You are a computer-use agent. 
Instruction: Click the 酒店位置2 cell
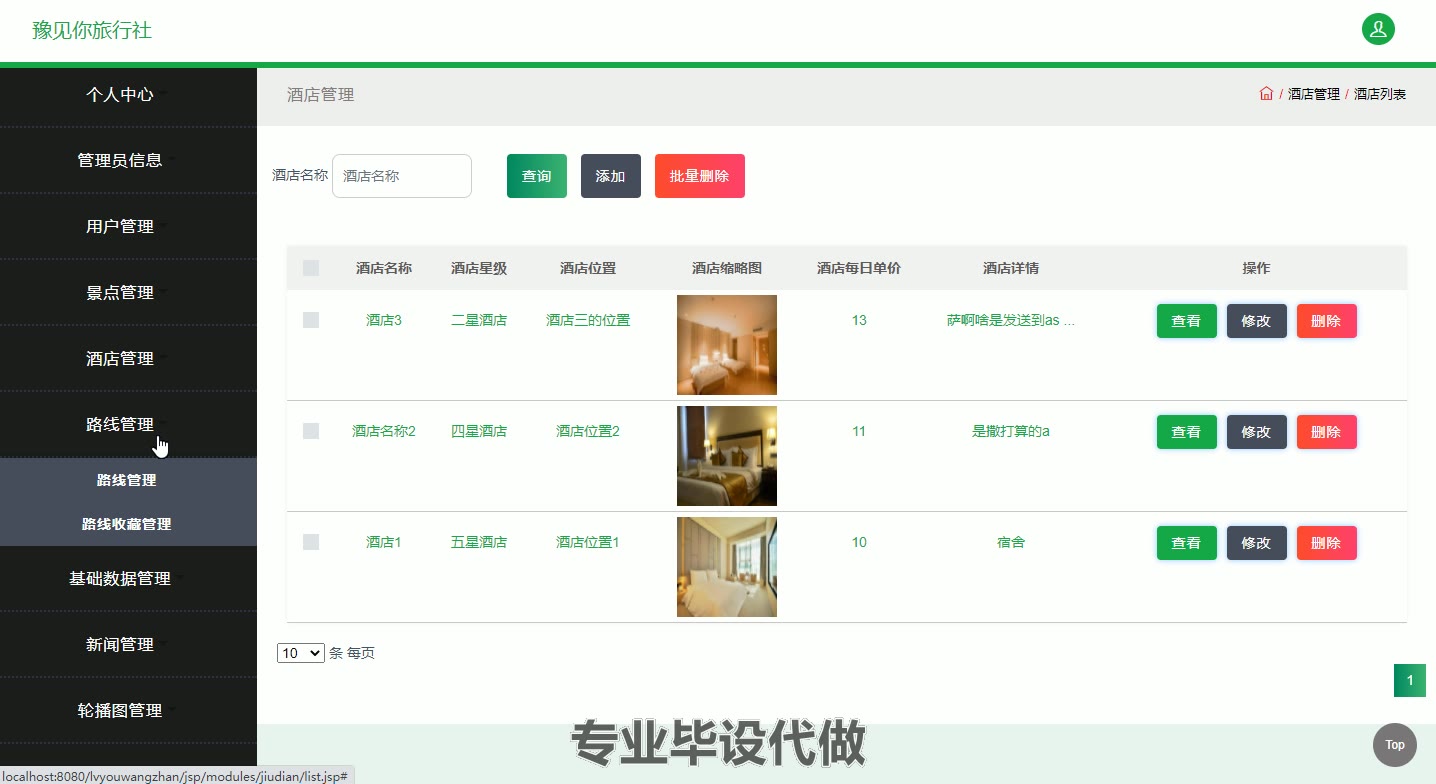588,431
